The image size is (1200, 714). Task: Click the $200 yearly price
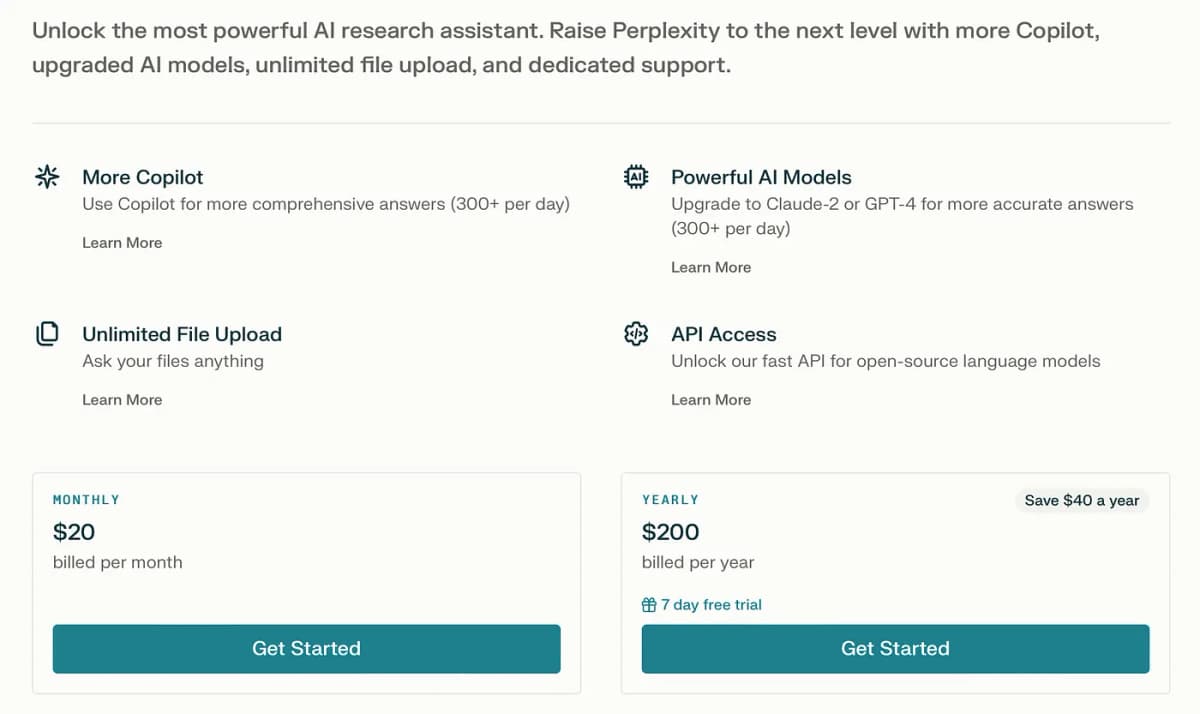[670, 532]
